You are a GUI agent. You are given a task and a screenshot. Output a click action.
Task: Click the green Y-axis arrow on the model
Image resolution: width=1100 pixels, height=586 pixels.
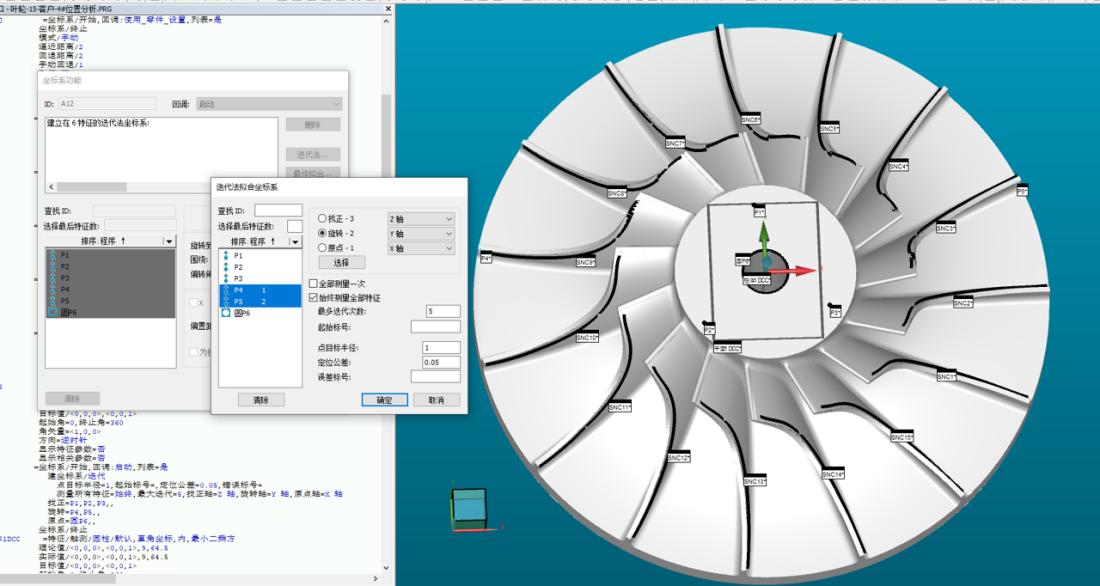click(x=762, y=237)
